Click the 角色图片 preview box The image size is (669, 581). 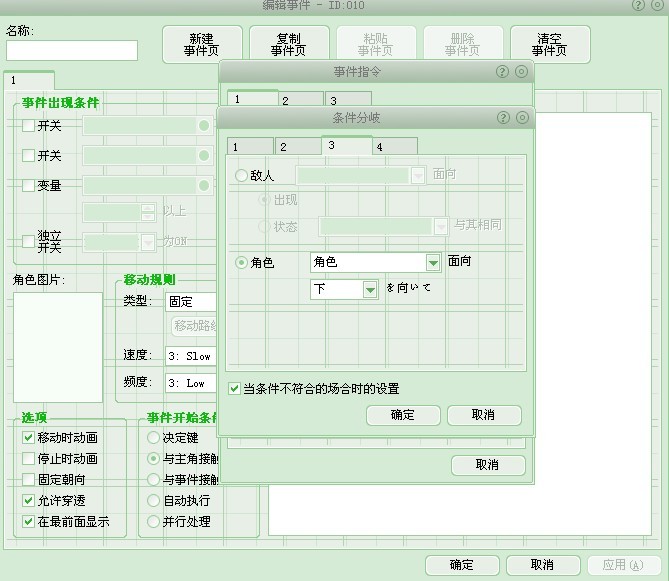tap(58, 347)
